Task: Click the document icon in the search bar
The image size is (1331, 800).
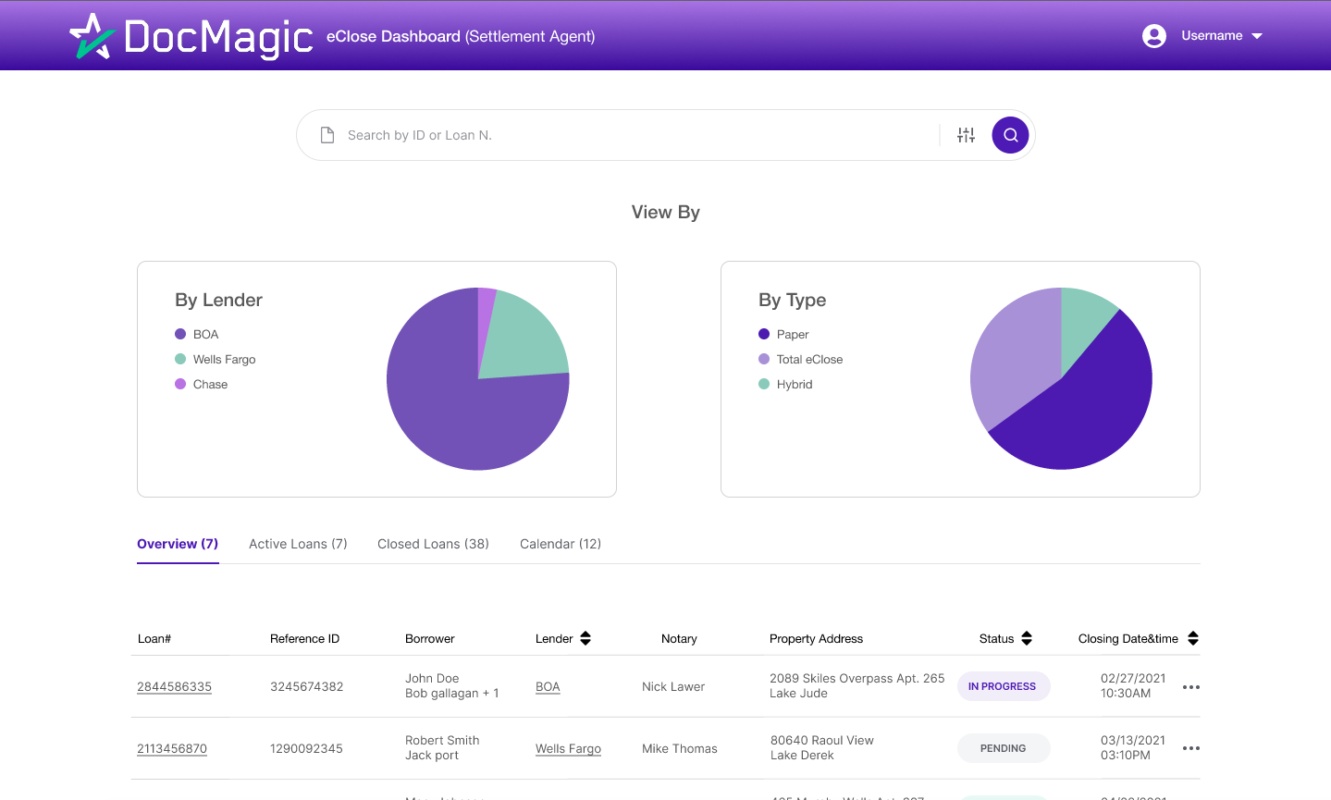Action: [327, 135]
